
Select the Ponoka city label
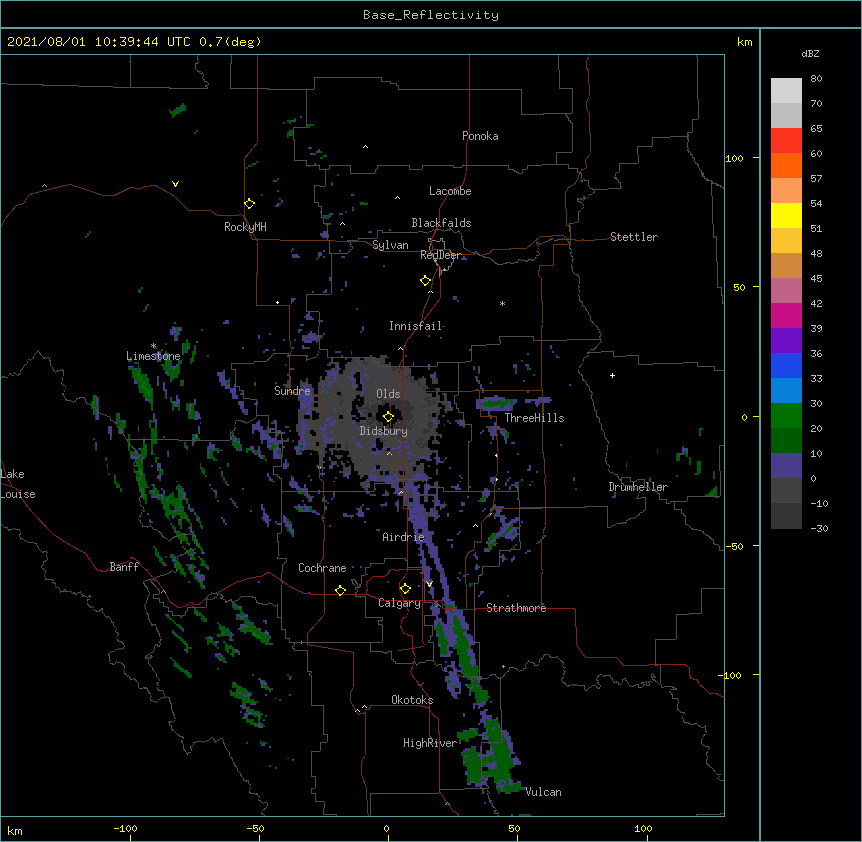click(480, 136)
